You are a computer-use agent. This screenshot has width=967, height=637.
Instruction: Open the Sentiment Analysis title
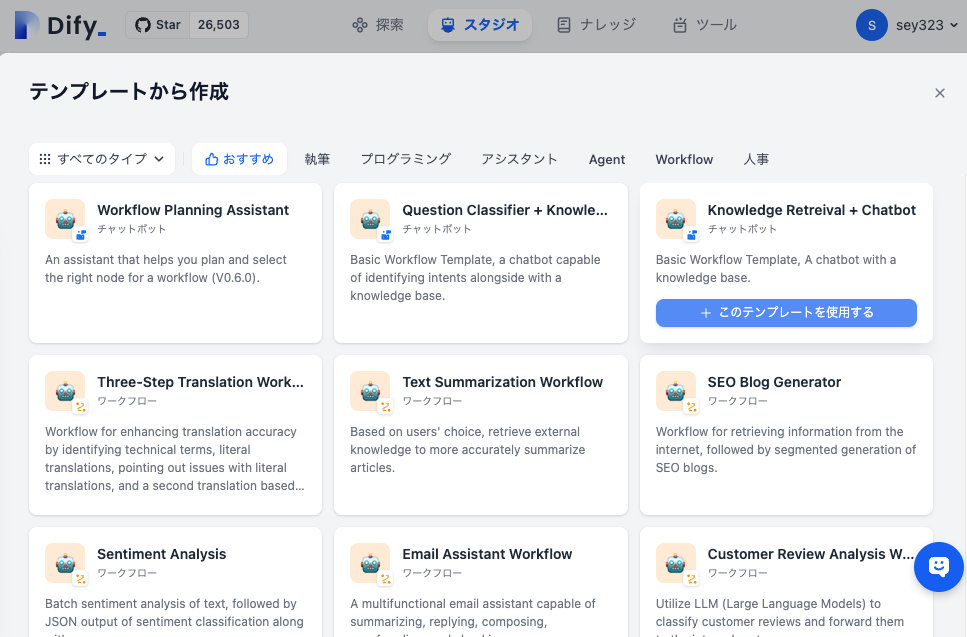tap(162, 554)
